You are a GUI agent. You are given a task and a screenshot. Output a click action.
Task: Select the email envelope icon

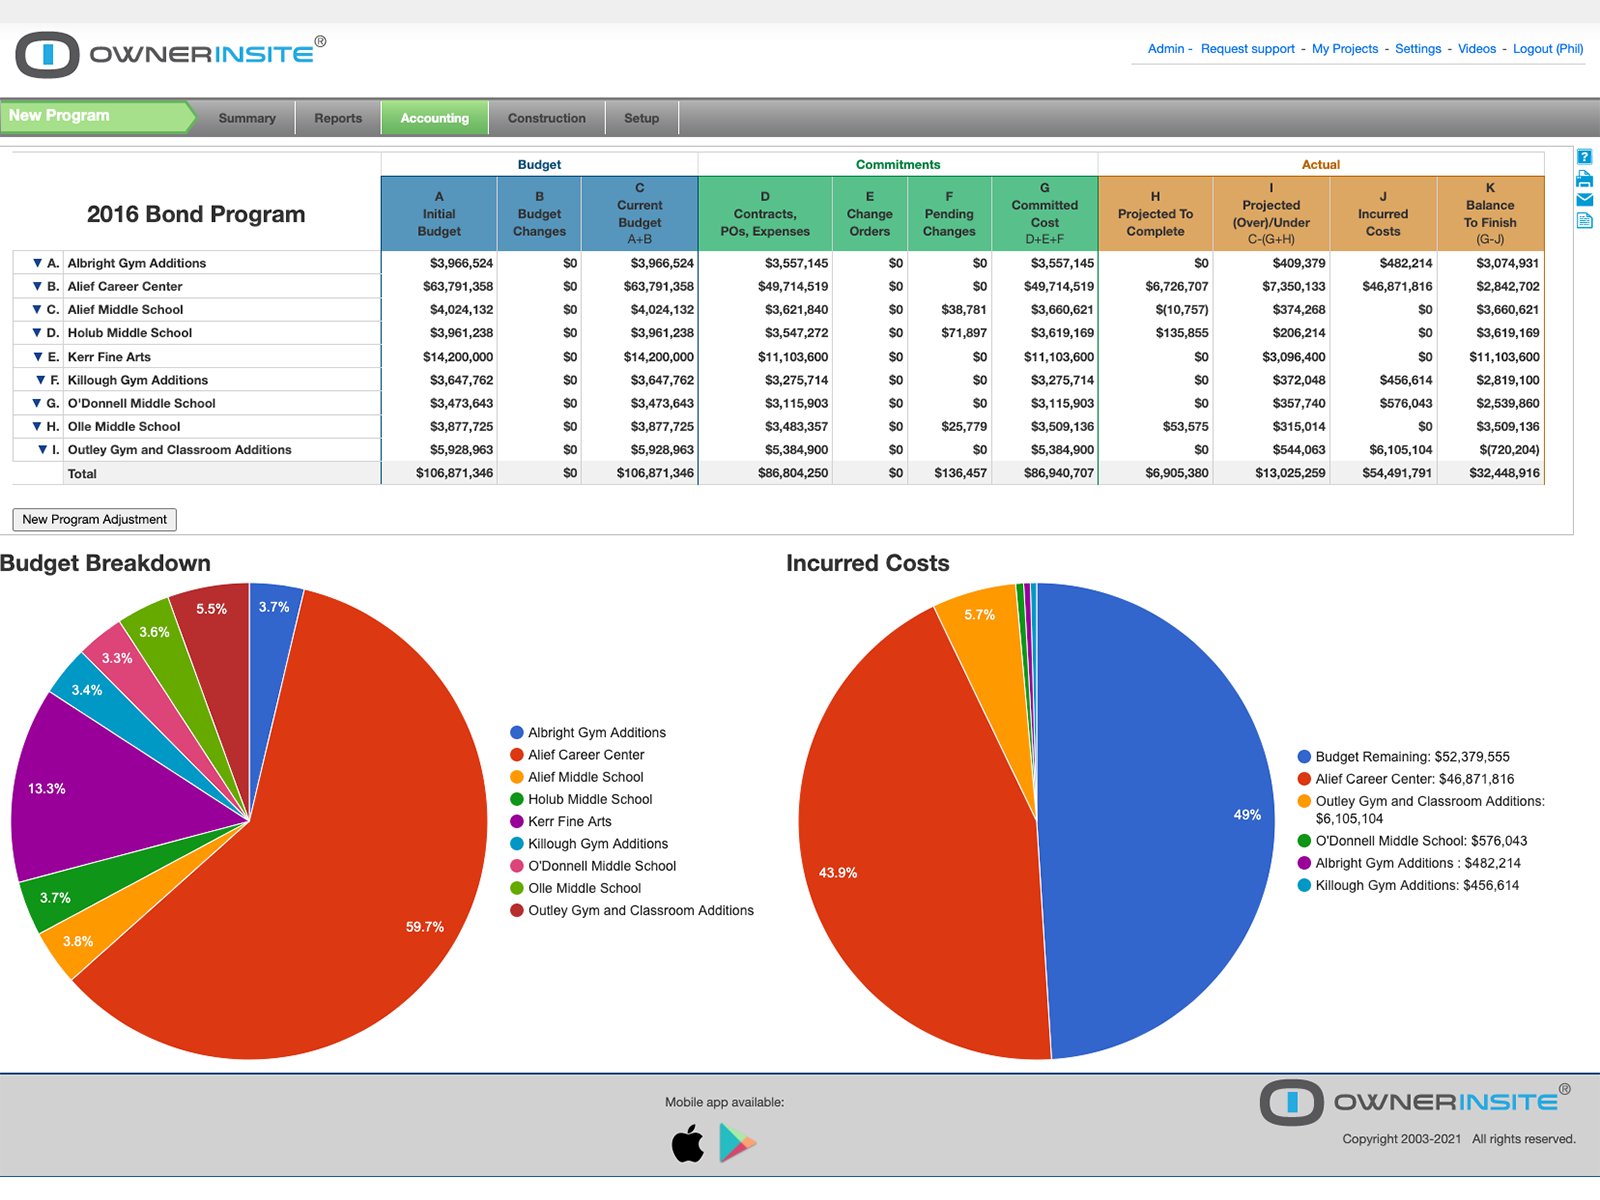click(1584, 199)
